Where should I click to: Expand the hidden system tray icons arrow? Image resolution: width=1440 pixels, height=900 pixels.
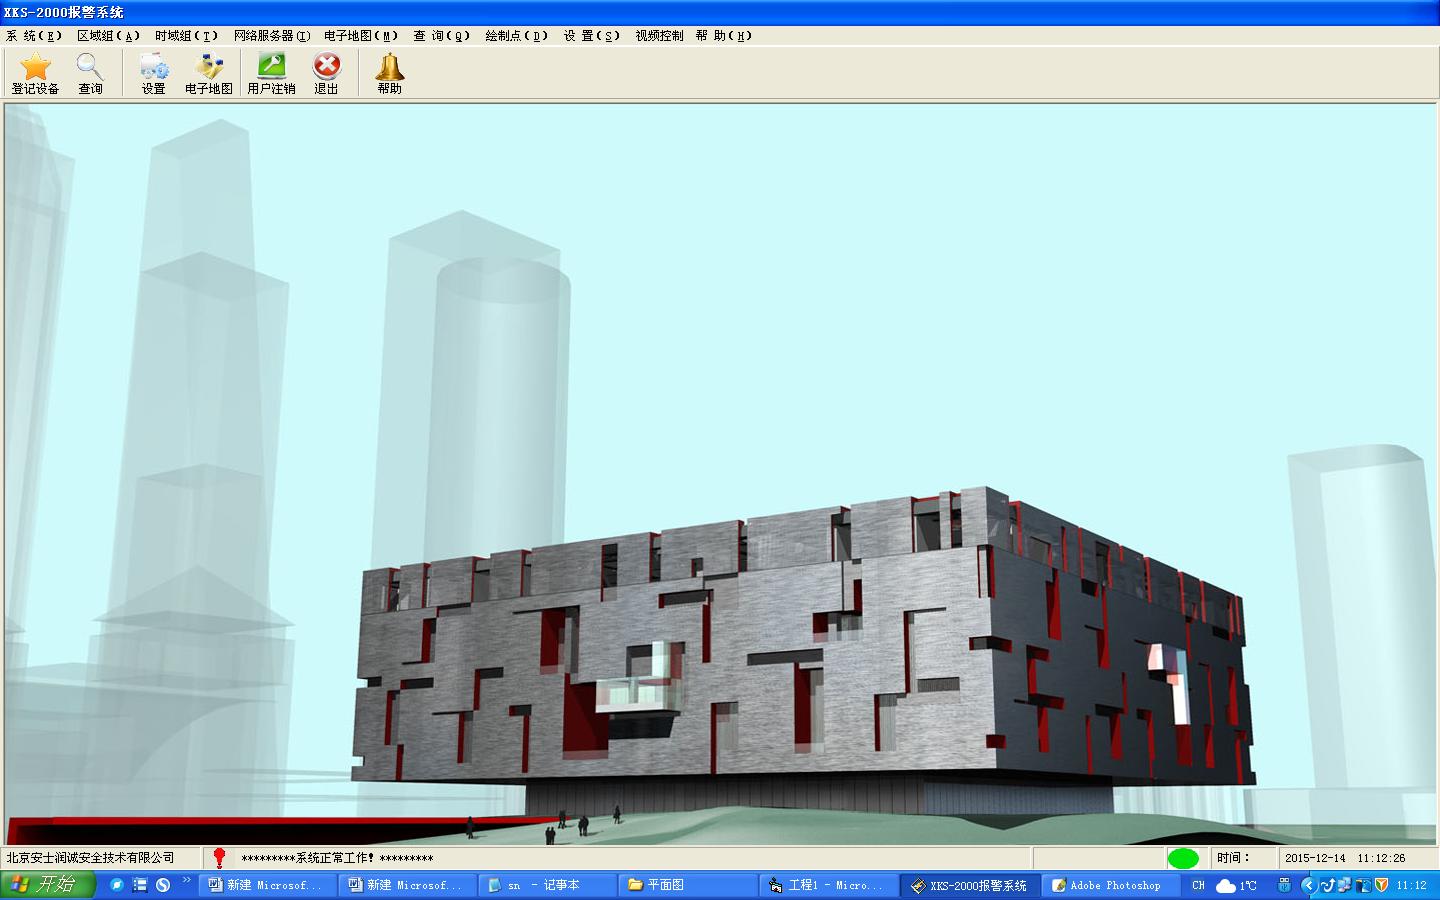tap(1307, 885)
